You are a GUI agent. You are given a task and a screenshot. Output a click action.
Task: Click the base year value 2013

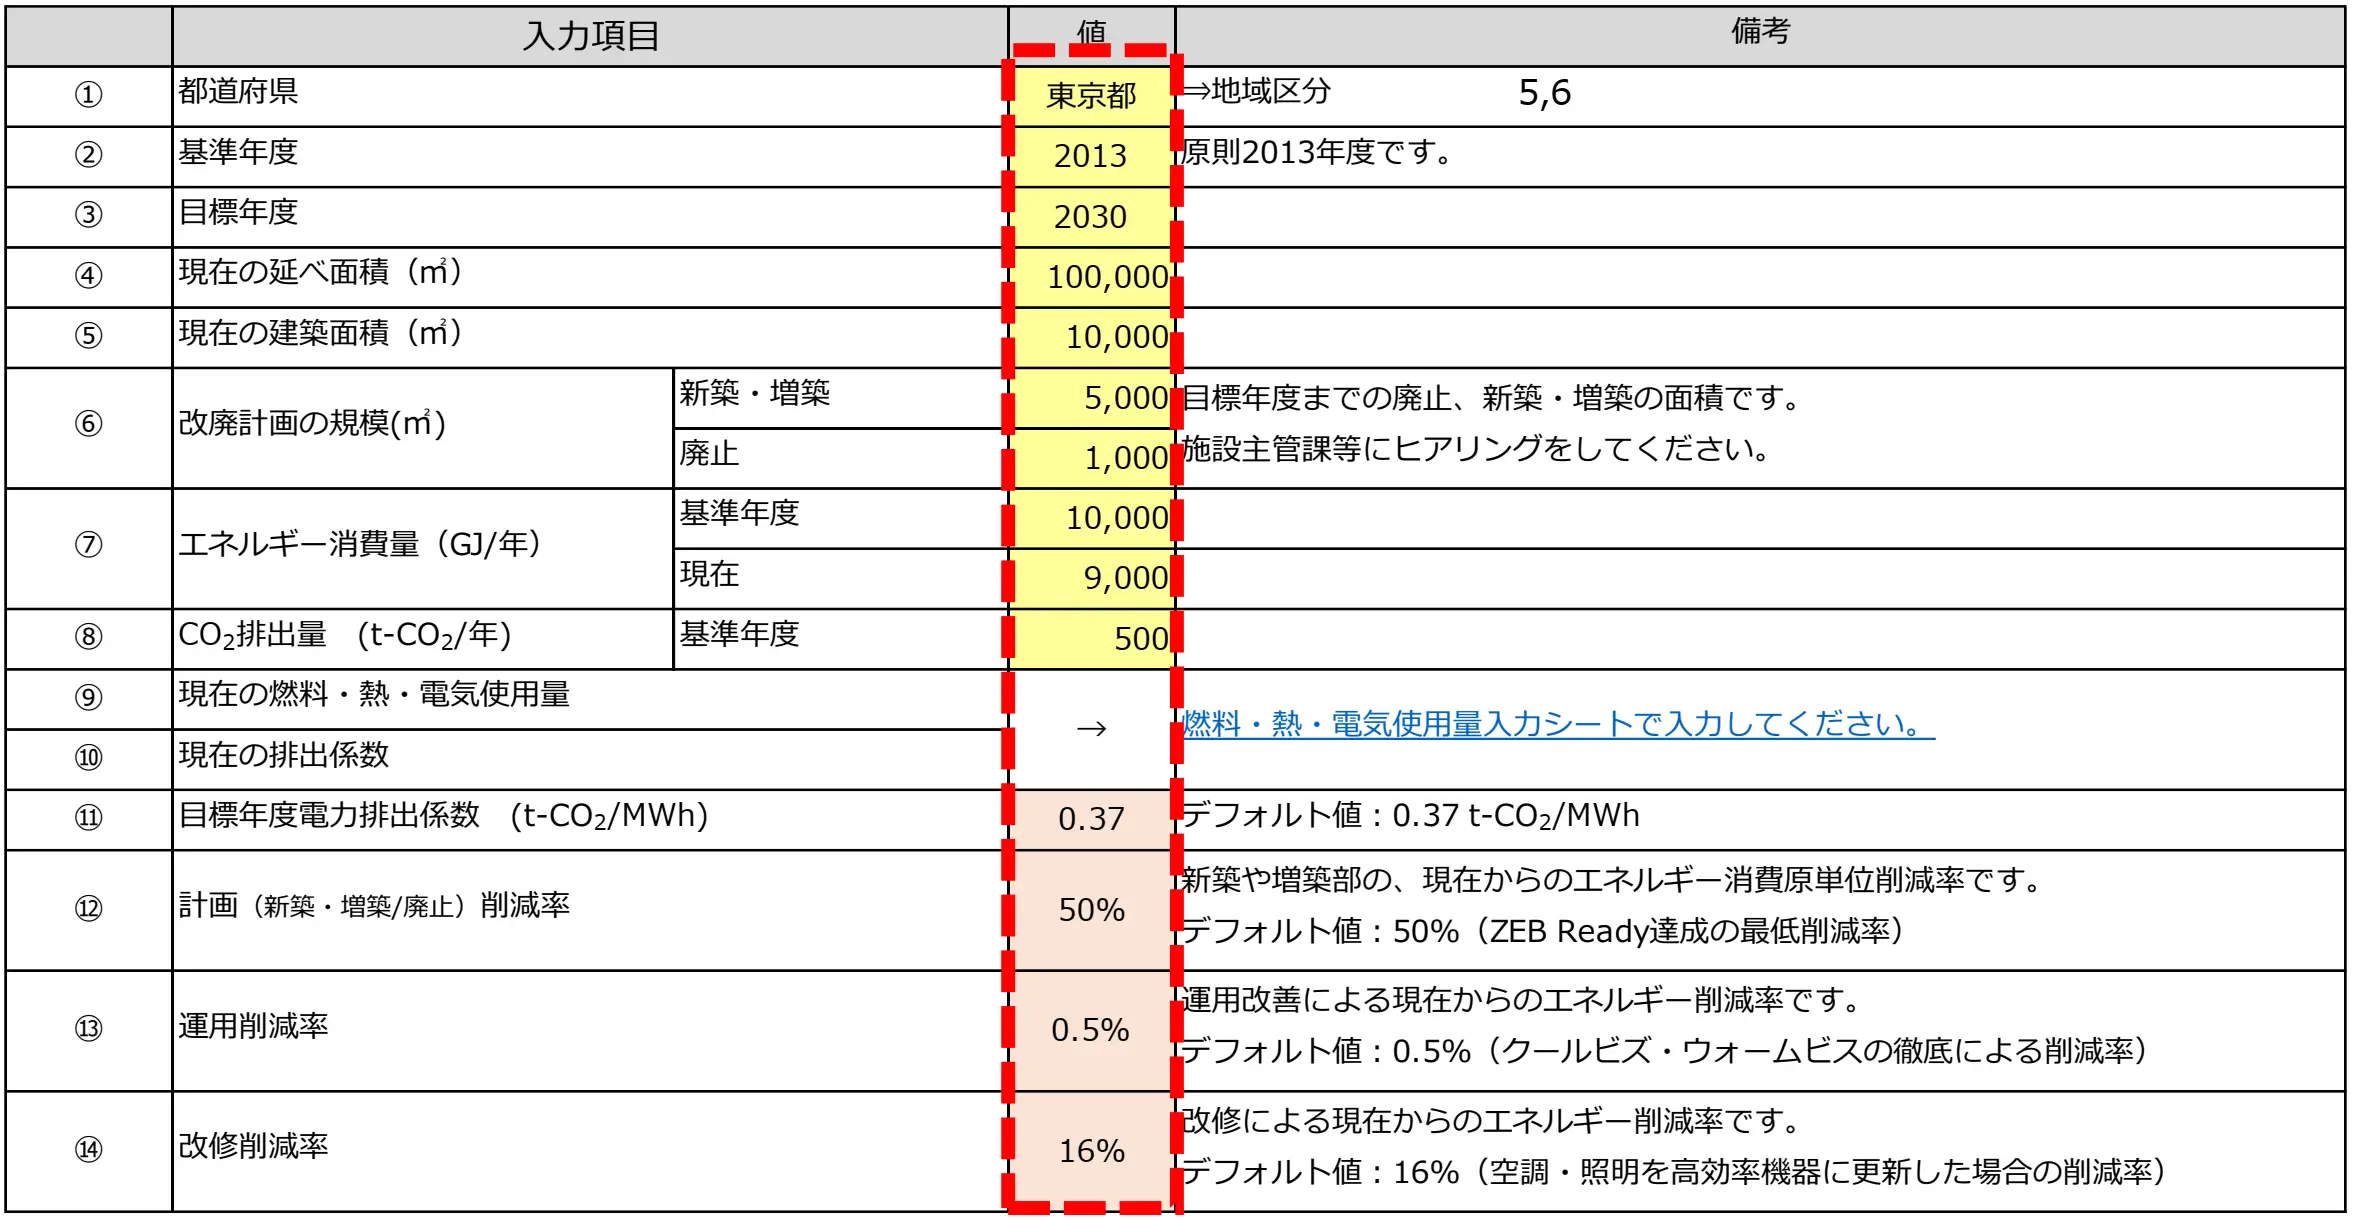[x=1091, y=156]
